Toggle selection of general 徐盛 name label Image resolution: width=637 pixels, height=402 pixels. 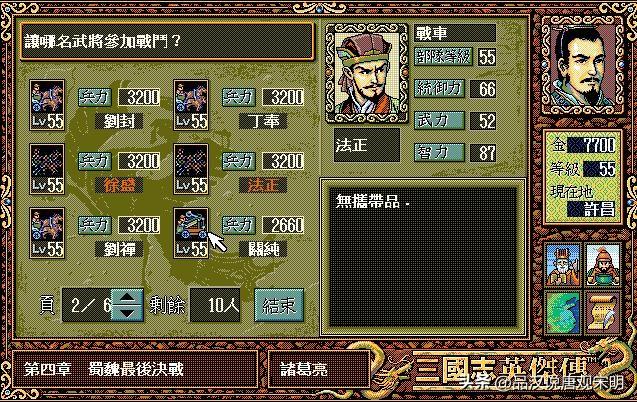click(119, 185)
